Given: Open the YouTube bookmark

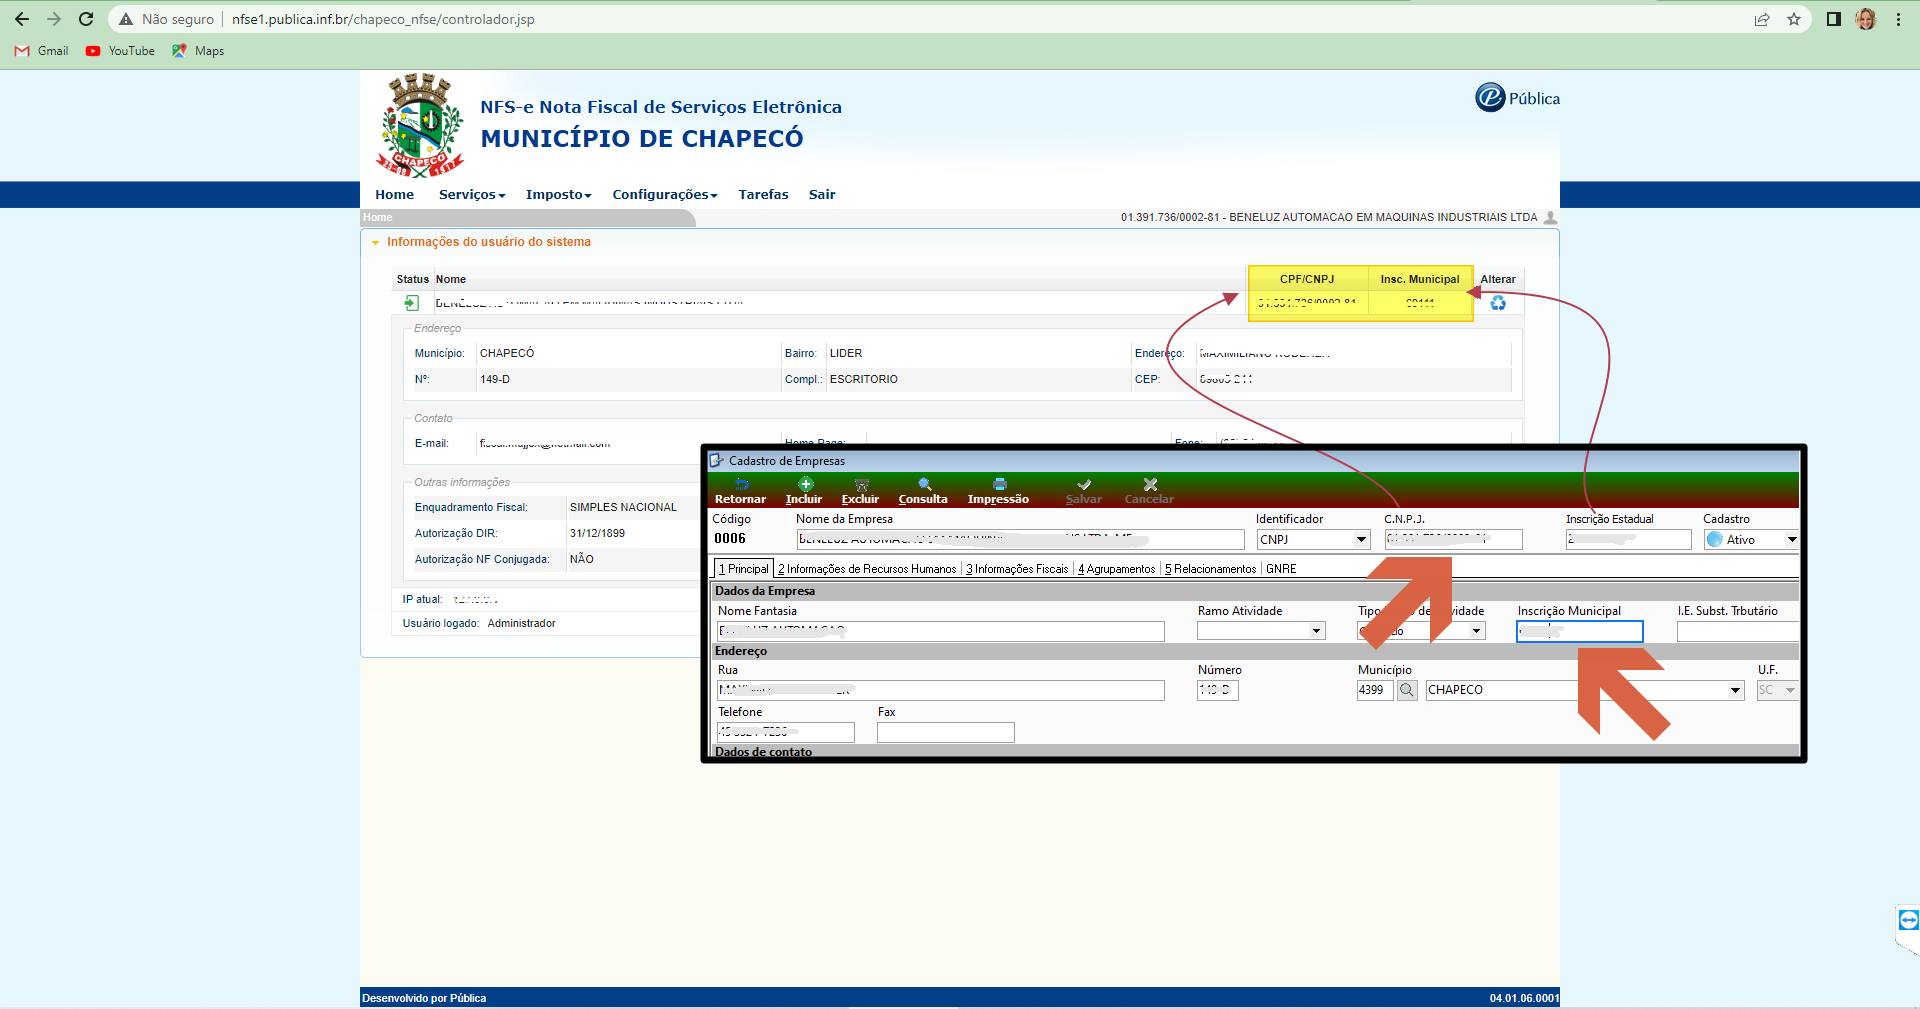Looking at the screenshot, I should 120,51.
